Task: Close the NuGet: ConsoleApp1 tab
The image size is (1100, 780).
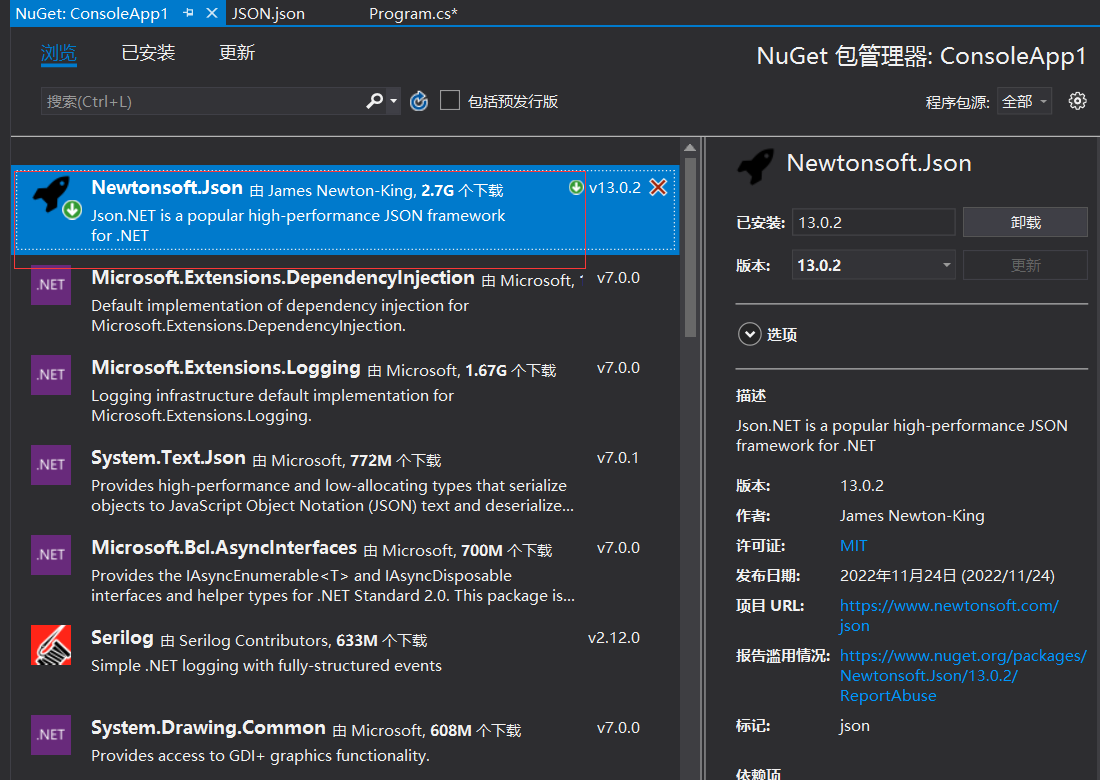Action: tap(212, 13)
